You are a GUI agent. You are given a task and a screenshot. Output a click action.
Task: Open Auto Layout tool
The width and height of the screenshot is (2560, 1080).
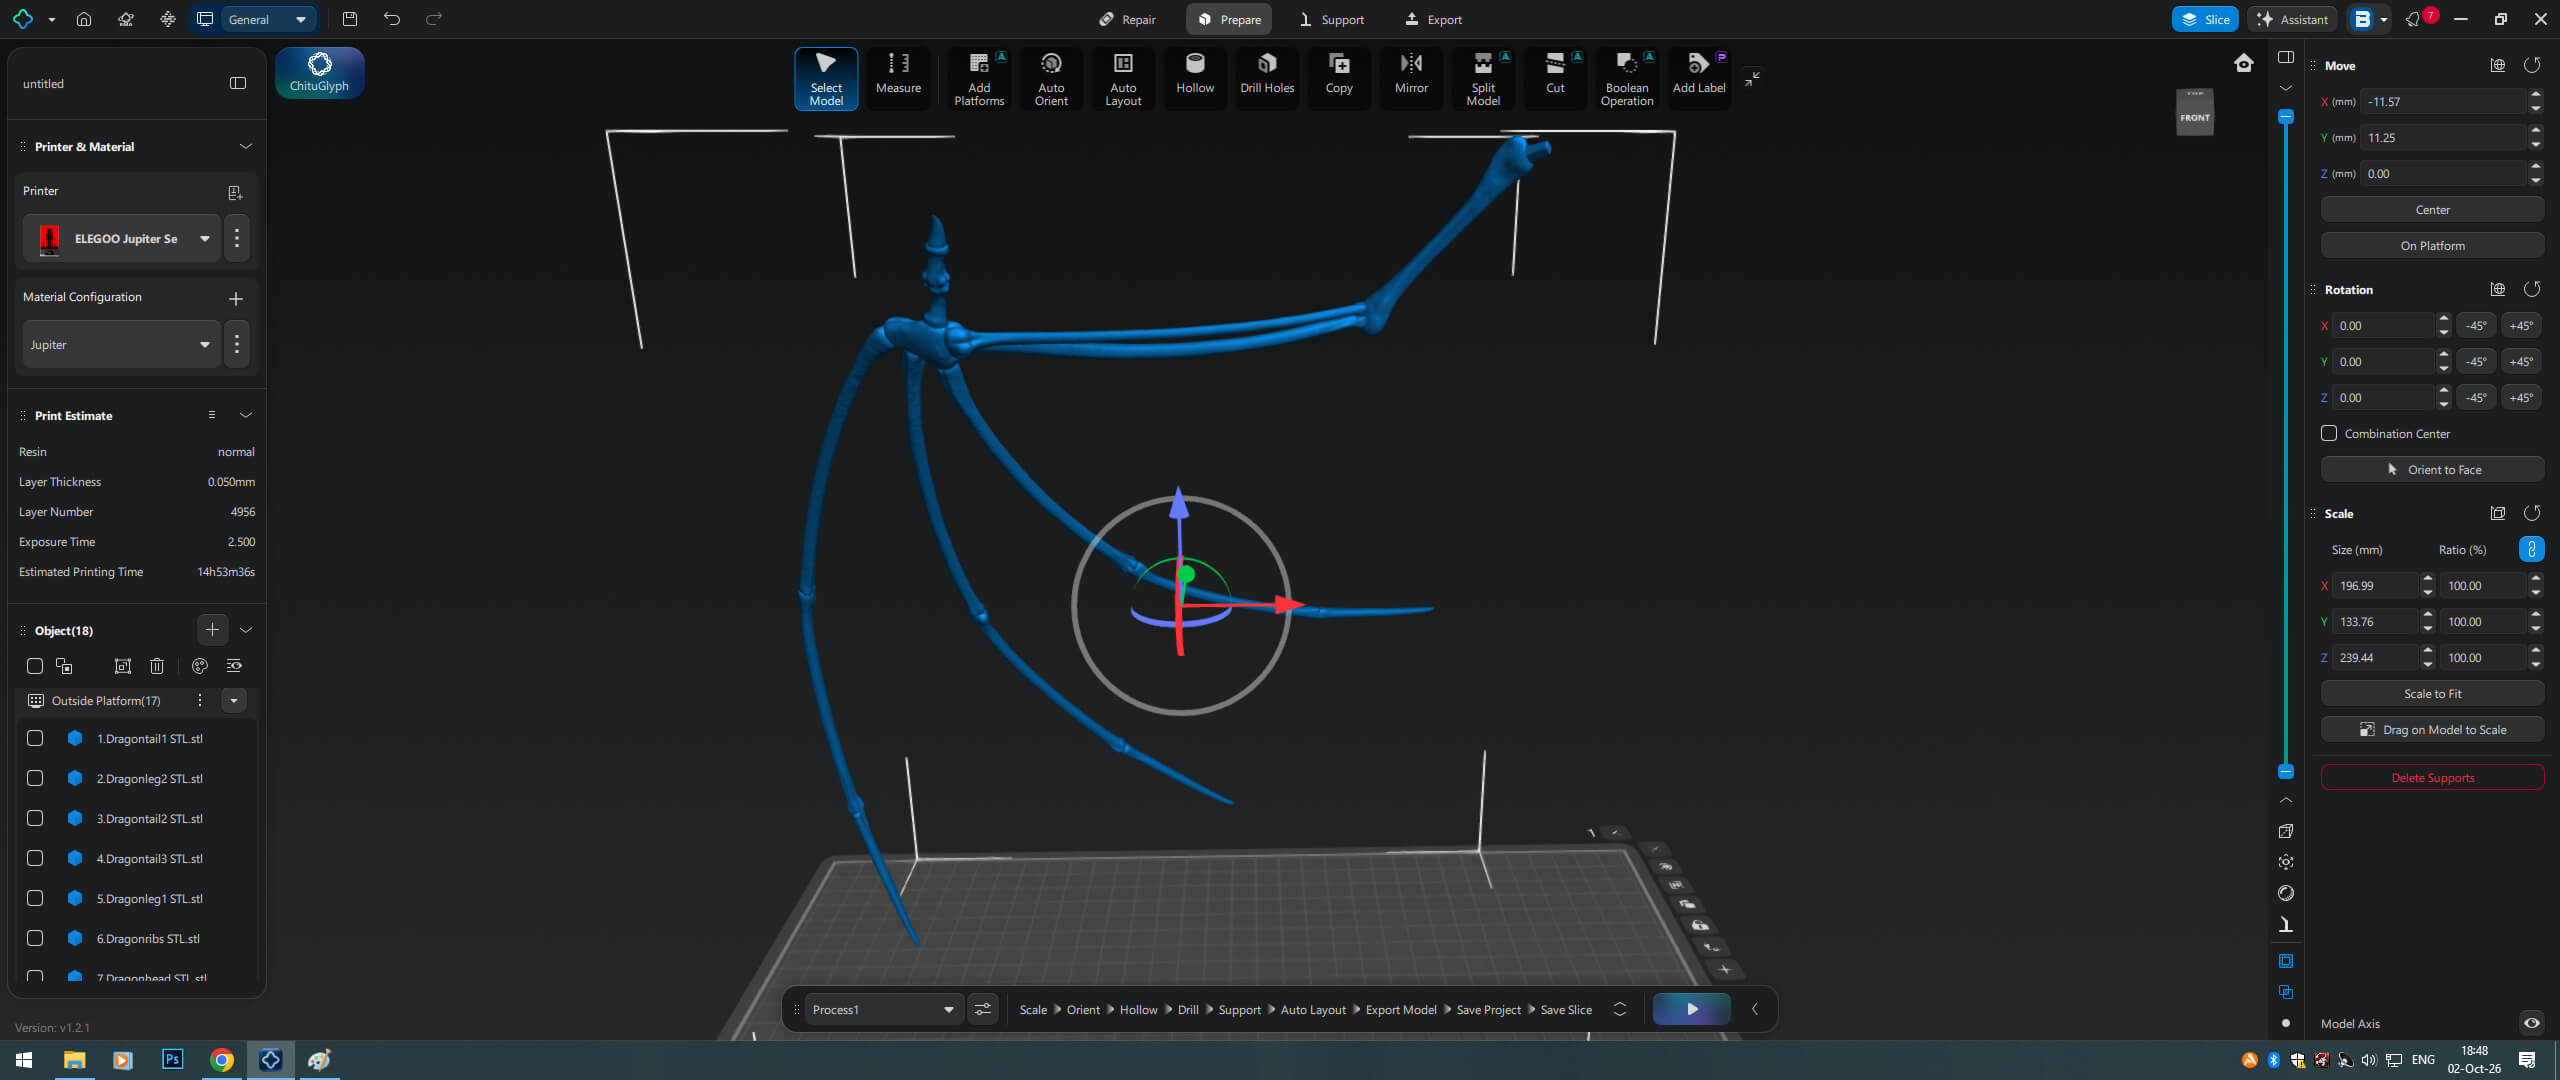1123,77
